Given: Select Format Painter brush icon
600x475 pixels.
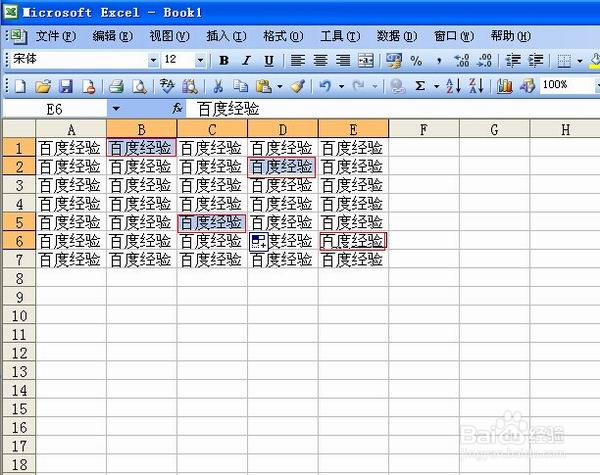Looking at the screenshot, I should [x=298, y=86].
